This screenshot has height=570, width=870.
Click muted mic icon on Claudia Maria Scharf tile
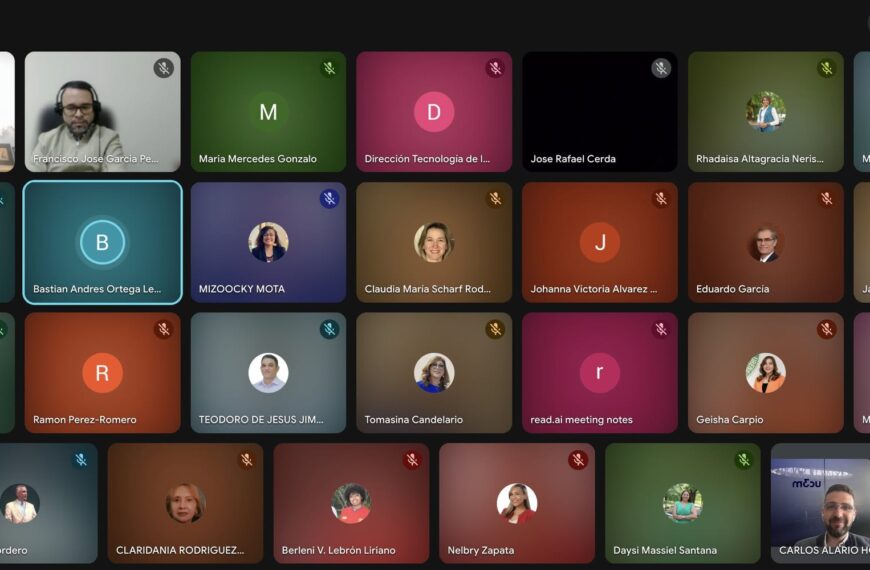tap(495, 199)
